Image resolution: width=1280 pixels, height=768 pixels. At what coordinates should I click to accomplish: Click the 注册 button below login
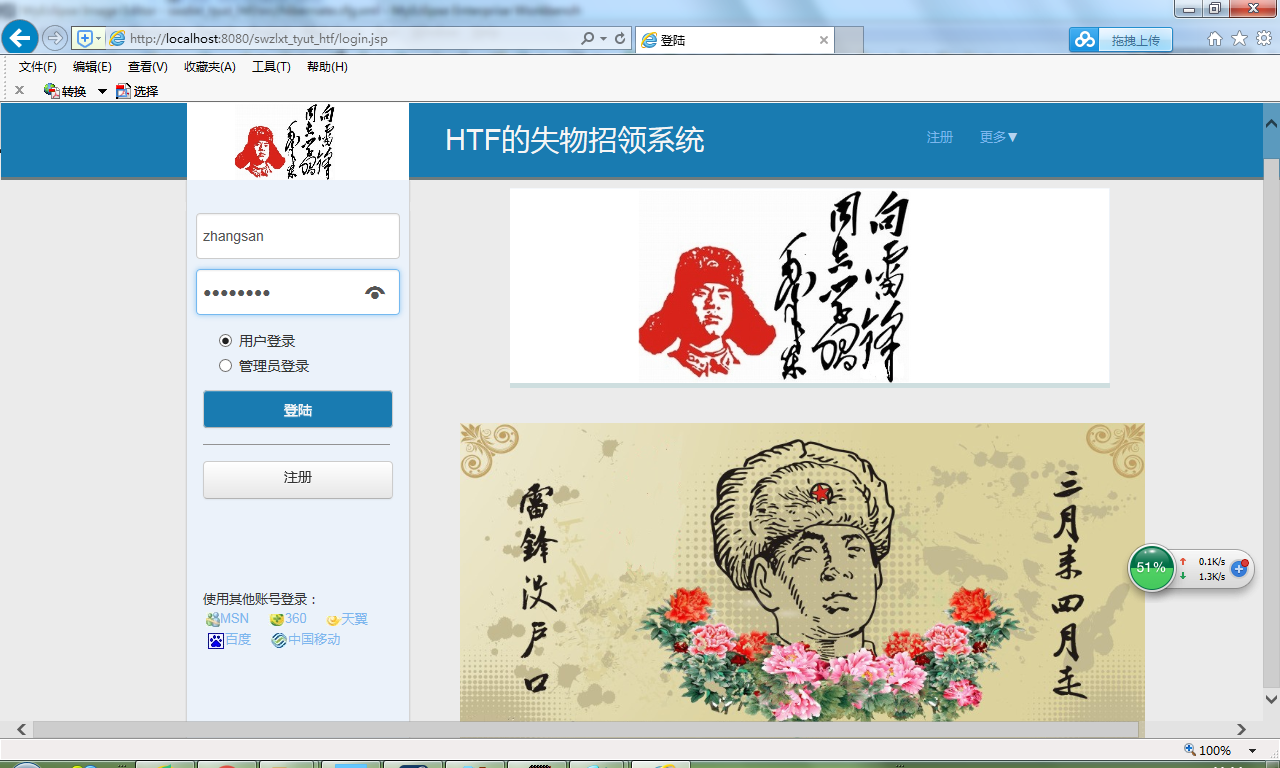tap(298, 479)
